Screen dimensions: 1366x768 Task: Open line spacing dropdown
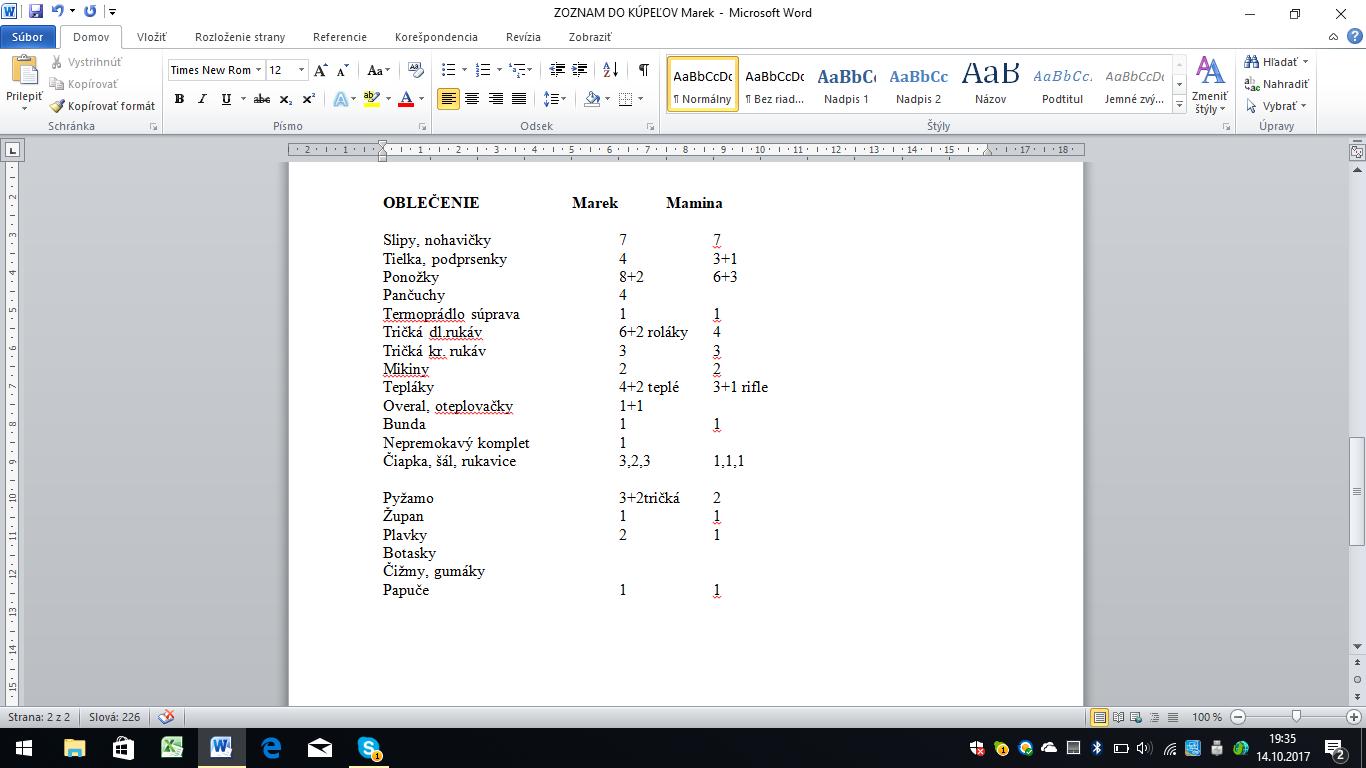pos(554,99)
